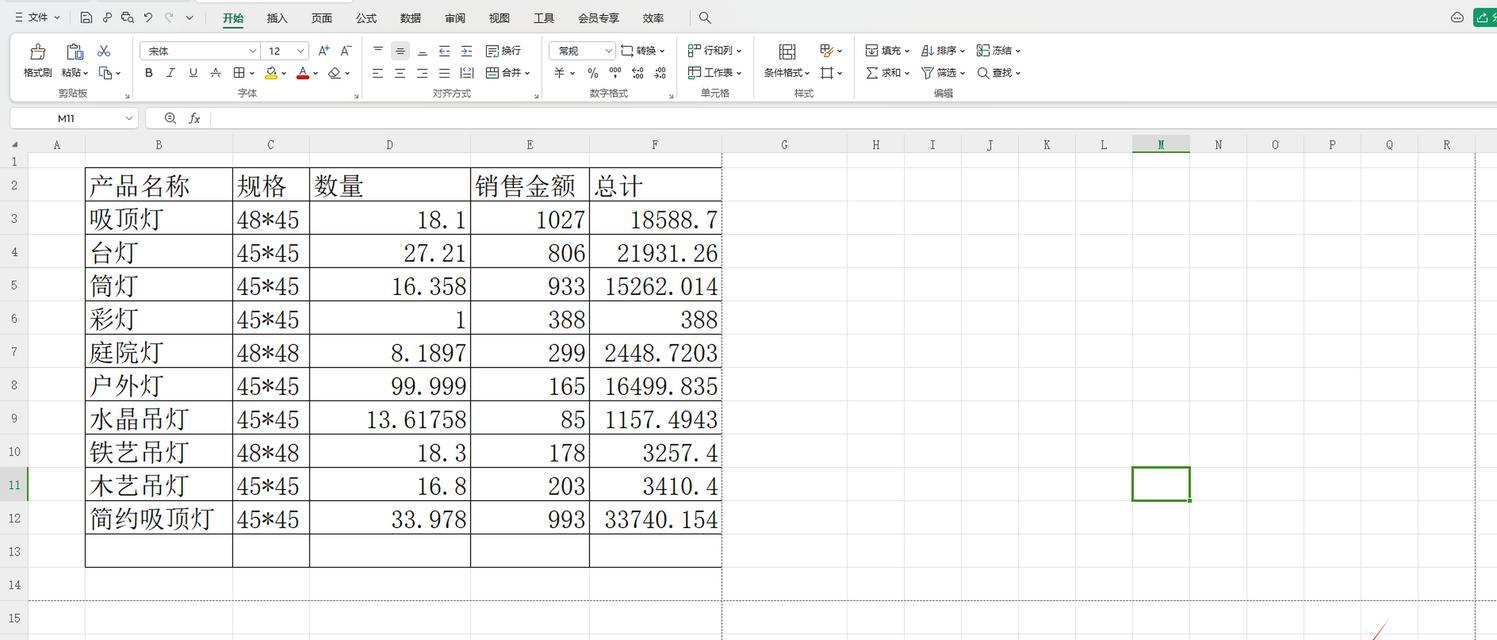Click the Redo arrow icon
1497x640 pixels.
168,18
